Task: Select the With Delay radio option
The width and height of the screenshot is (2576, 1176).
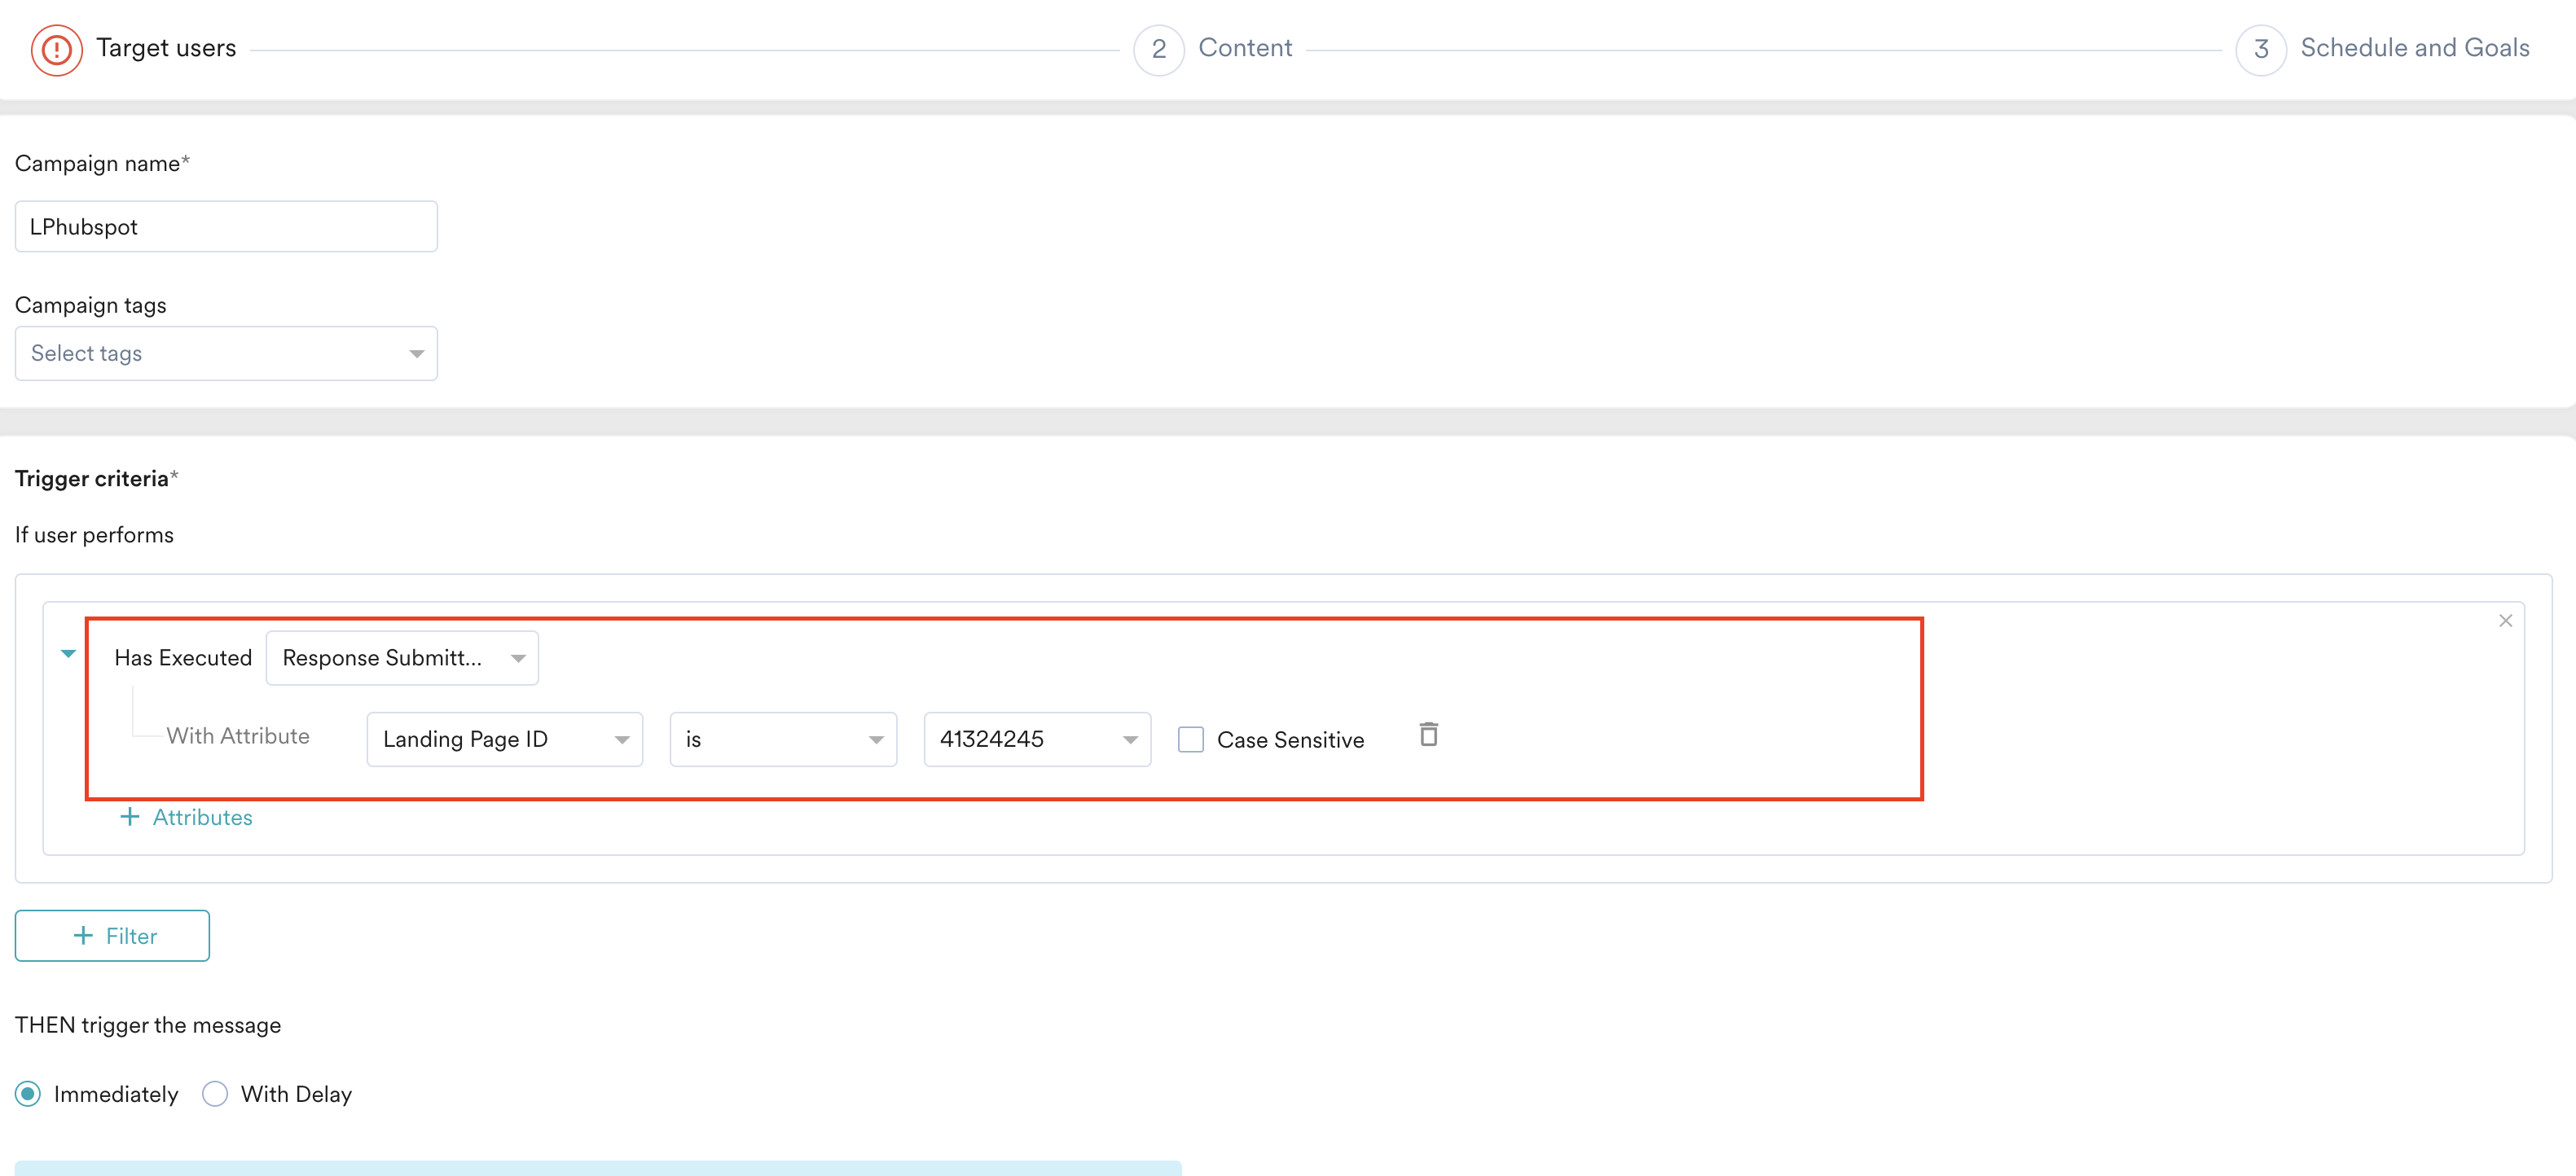Action: point(215,1094)
